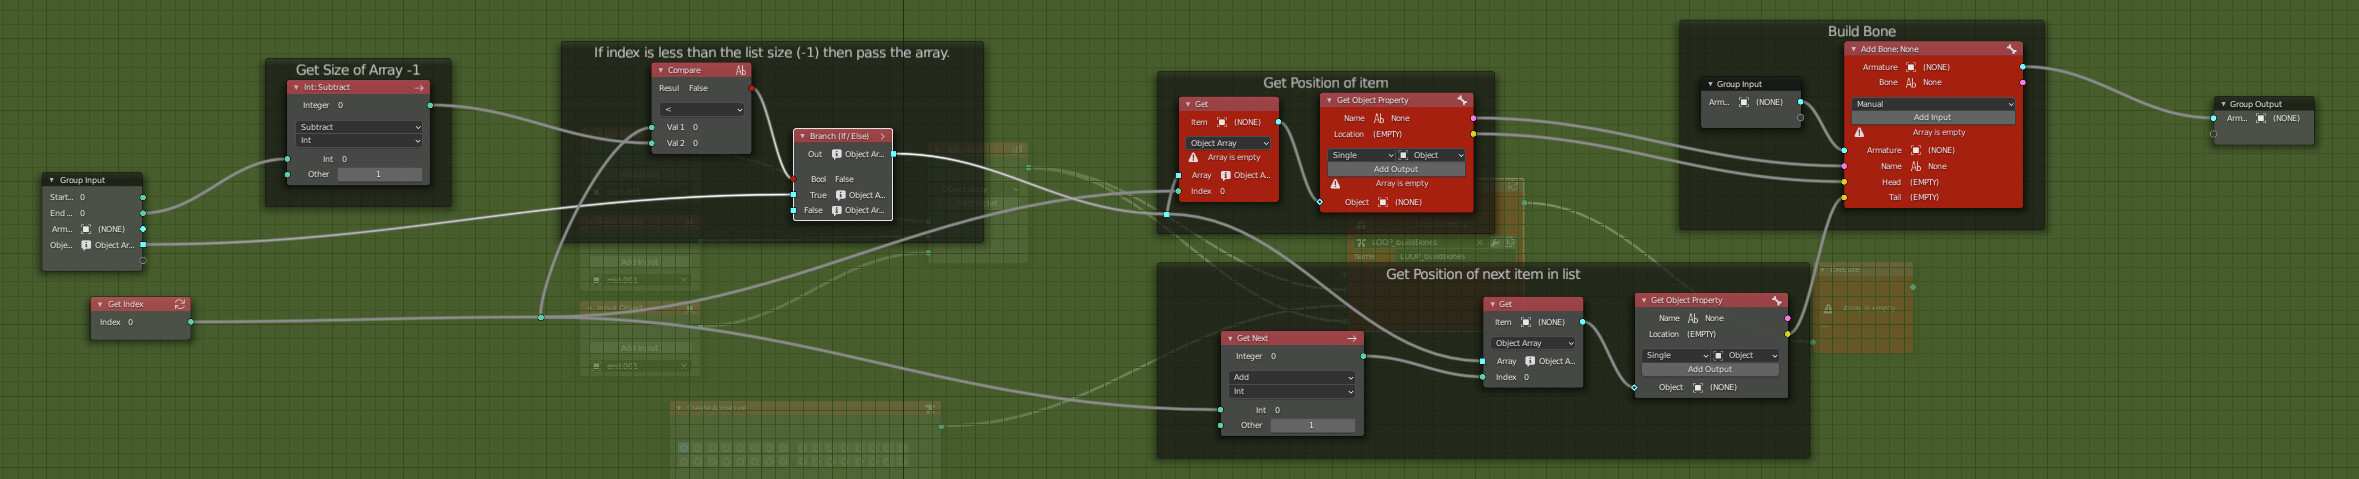
Task: Collapse the Group Input node inside Build Bone
Action: click(1709, 84)
